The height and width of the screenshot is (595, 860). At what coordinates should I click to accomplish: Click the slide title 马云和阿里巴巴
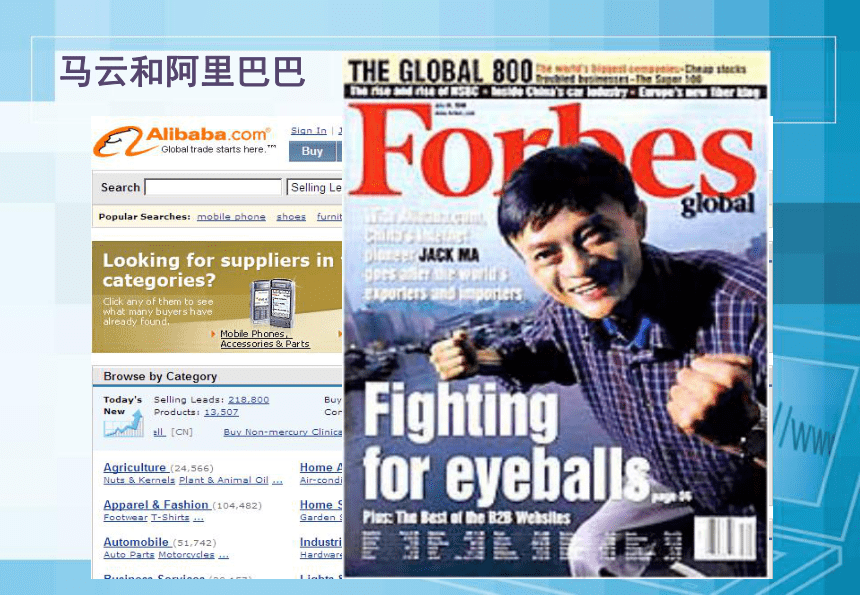pyautogui.click(x=182, y=71)
